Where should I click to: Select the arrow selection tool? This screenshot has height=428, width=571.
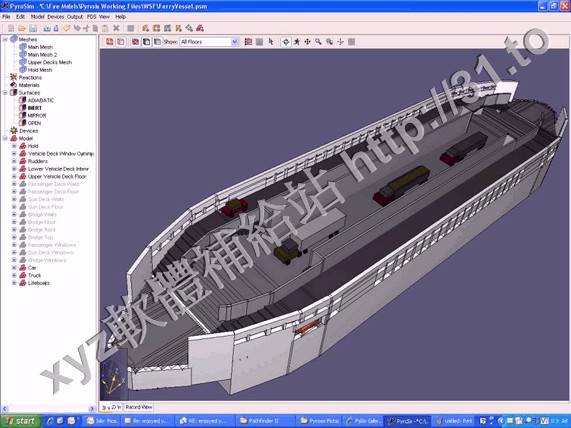[271, 42]
